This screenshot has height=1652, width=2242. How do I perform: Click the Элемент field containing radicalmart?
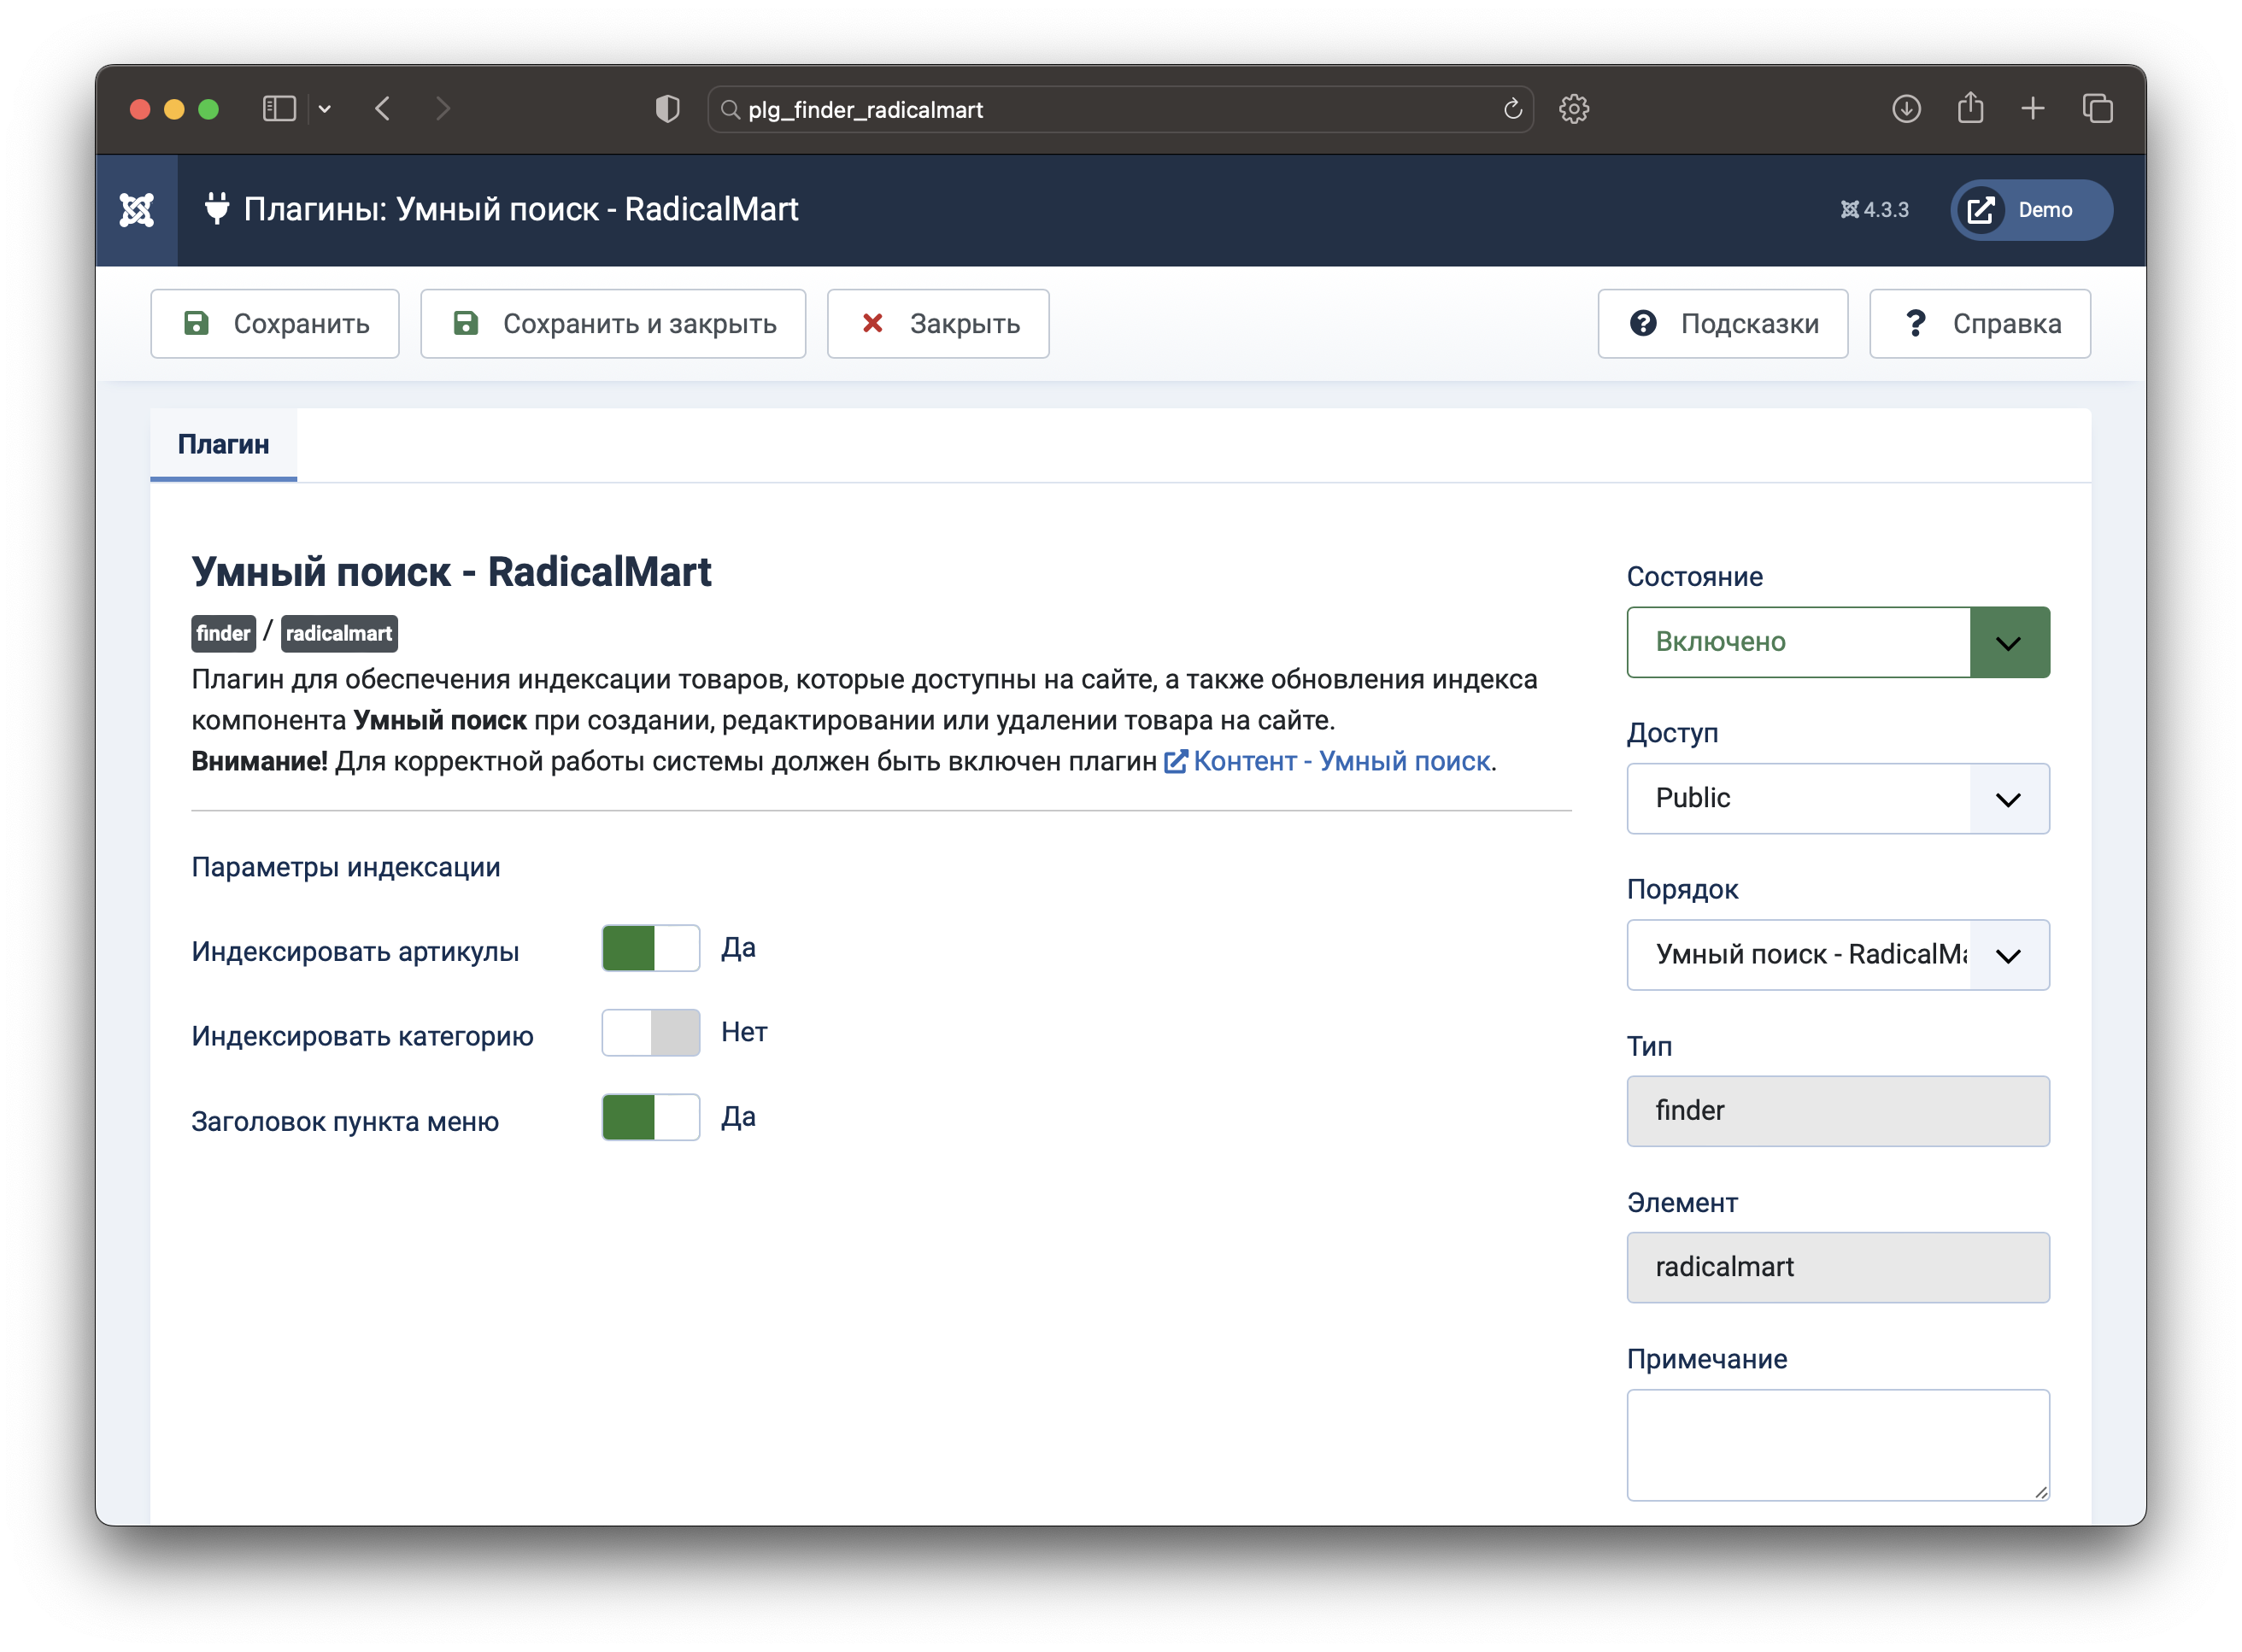coord(1838,1267)
